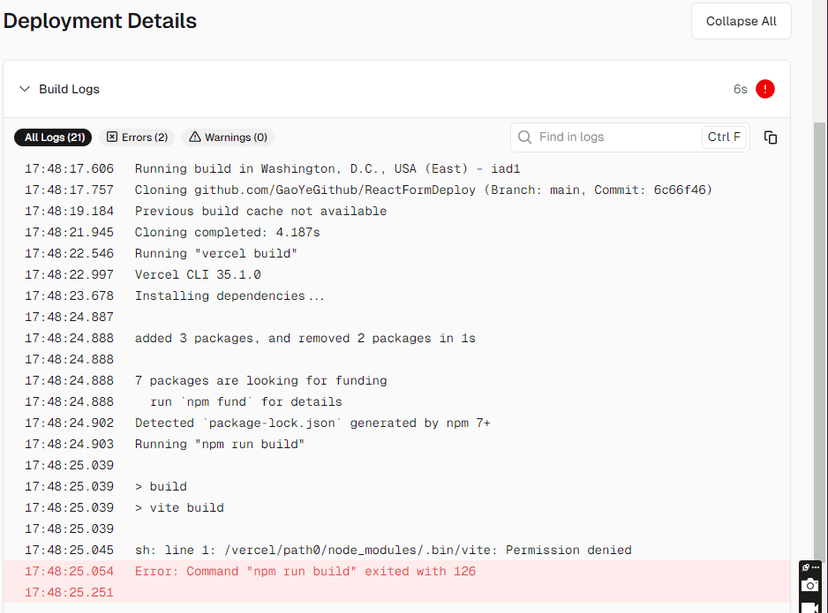Open the three-dots menu on the capture widget

817,567
